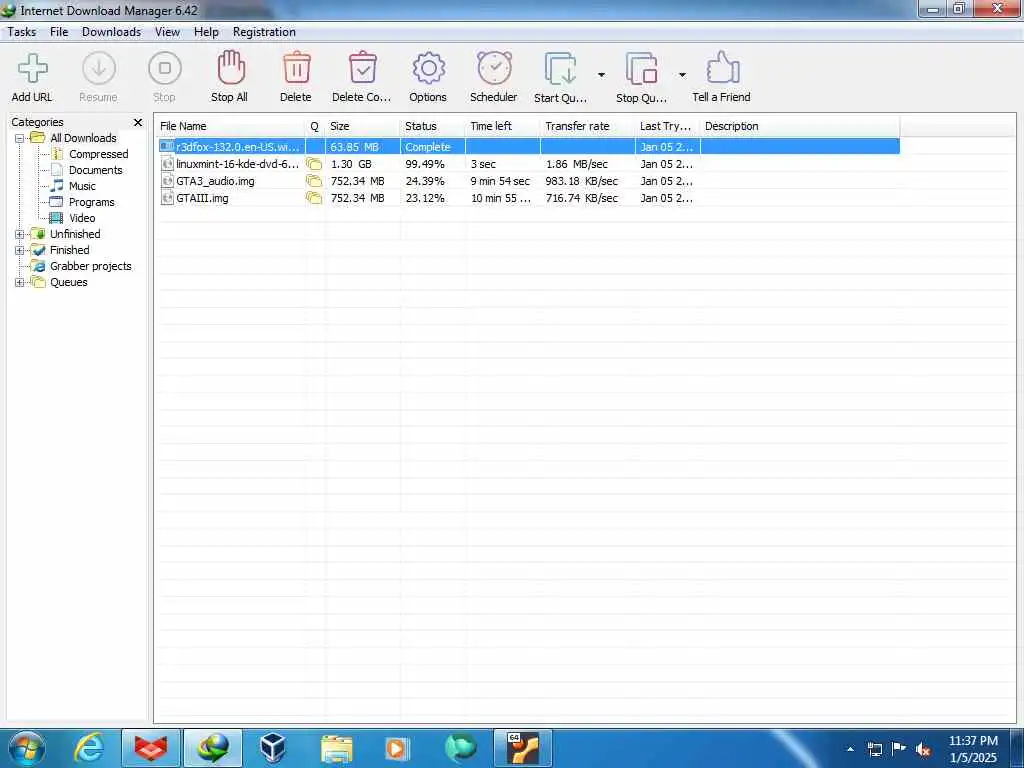Open the Scheduler clock icon
Viewport: 1024px width, 768px height.
click(494, 68)
